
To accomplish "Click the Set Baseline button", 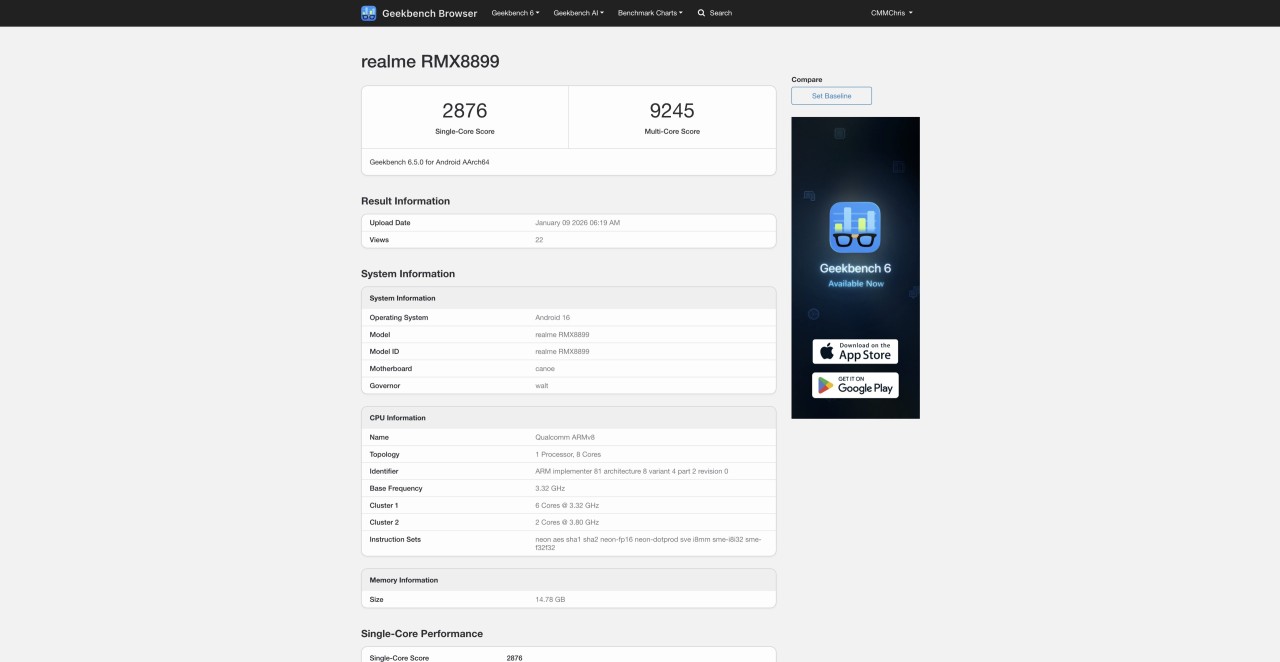I will pos(831,95).
